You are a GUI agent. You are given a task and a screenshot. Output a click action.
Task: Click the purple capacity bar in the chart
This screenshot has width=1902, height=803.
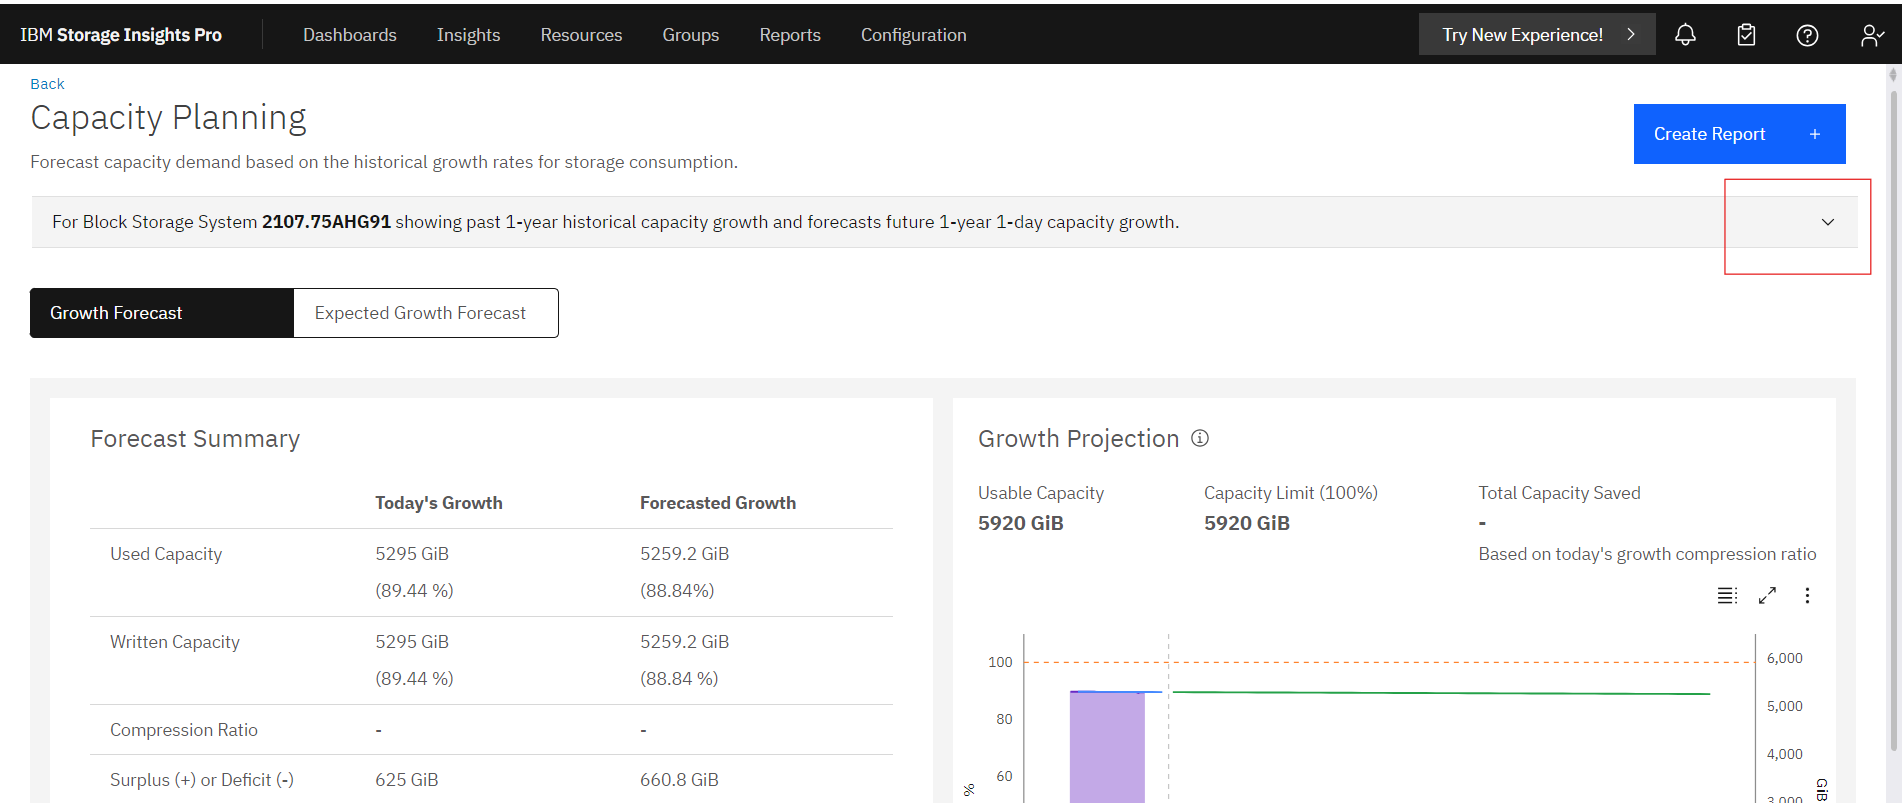(x=1107, y=746)
